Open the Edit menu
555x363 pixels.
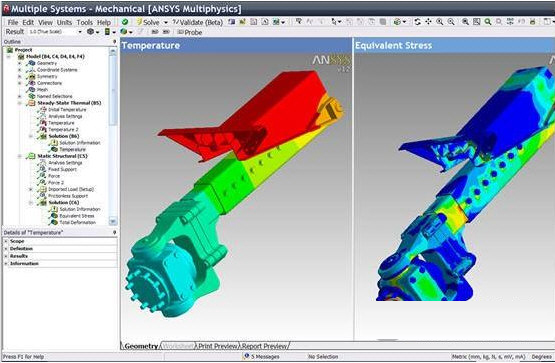coord(28,22)
